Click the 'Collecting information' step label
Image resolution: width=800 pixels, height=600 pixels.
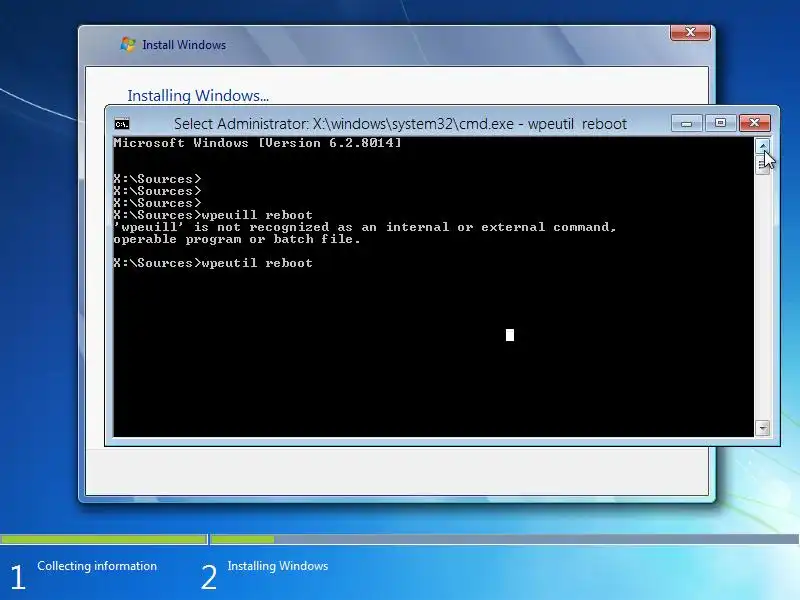[97, 566]
